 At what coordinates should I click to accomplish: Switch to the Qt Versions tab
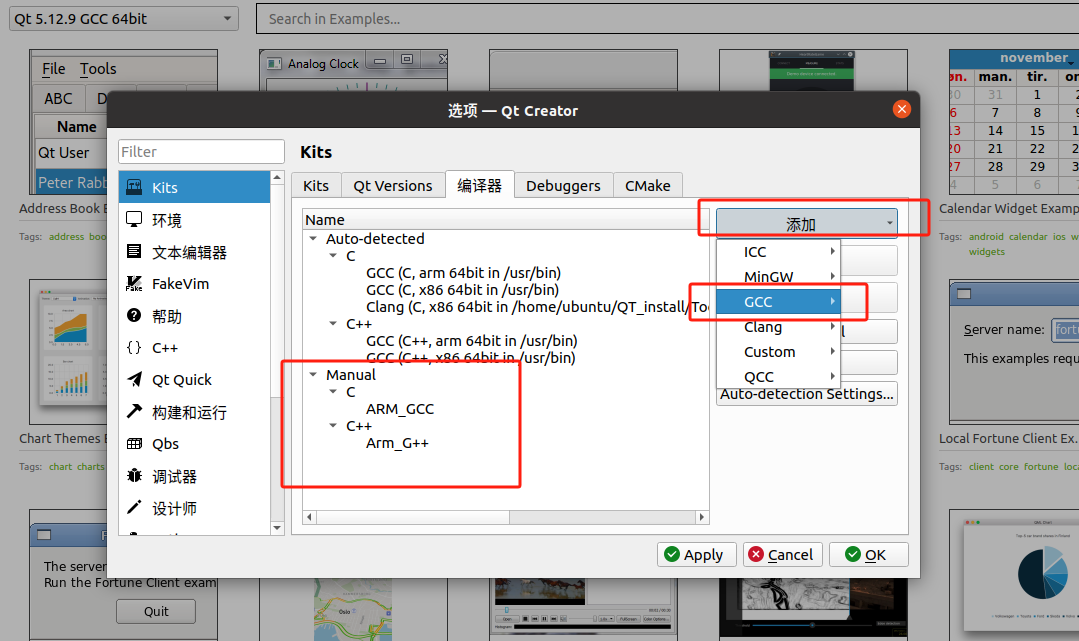pyautogui.click(x=393, y=186)
